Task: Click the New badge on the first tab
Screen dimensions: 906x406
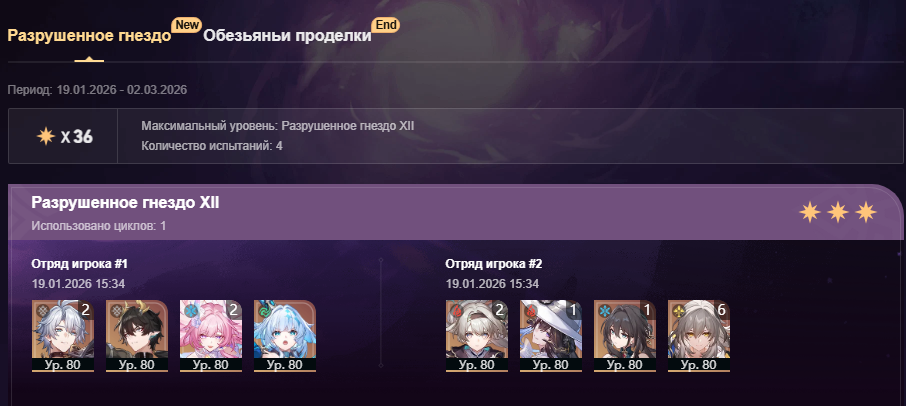Action: (x=187, y=25)
